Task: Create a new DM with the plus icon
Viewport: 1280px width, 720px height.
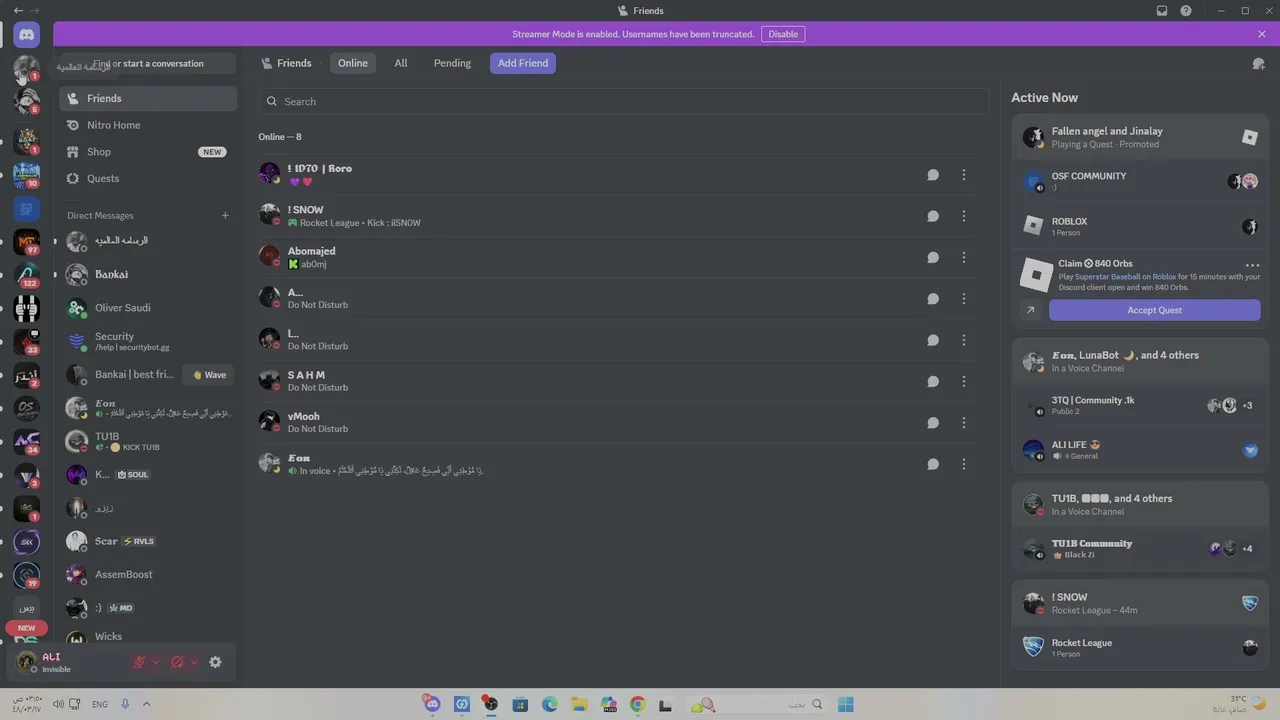Action: tap(225, 215)
